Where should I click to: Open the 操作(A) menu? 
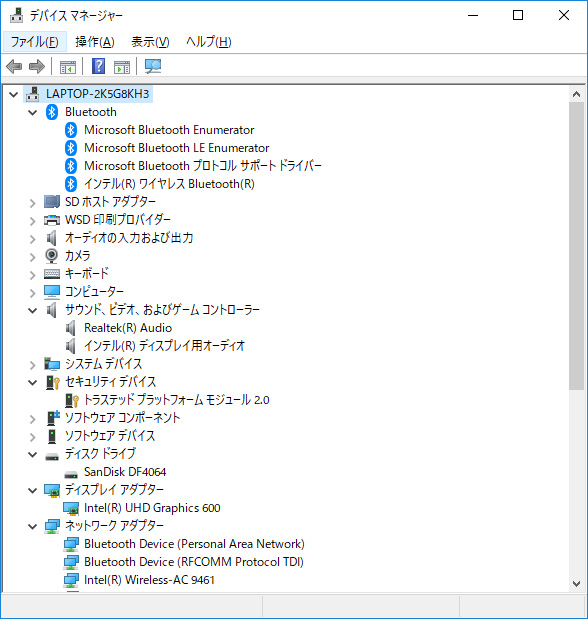coord(95,41)
